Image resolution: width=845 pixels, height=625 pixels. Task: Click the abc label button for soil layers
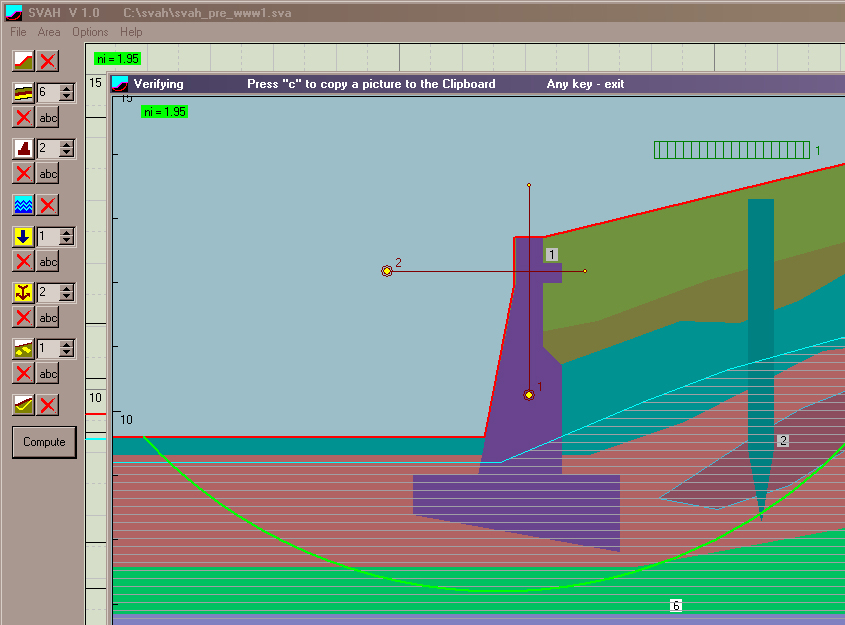48,117
